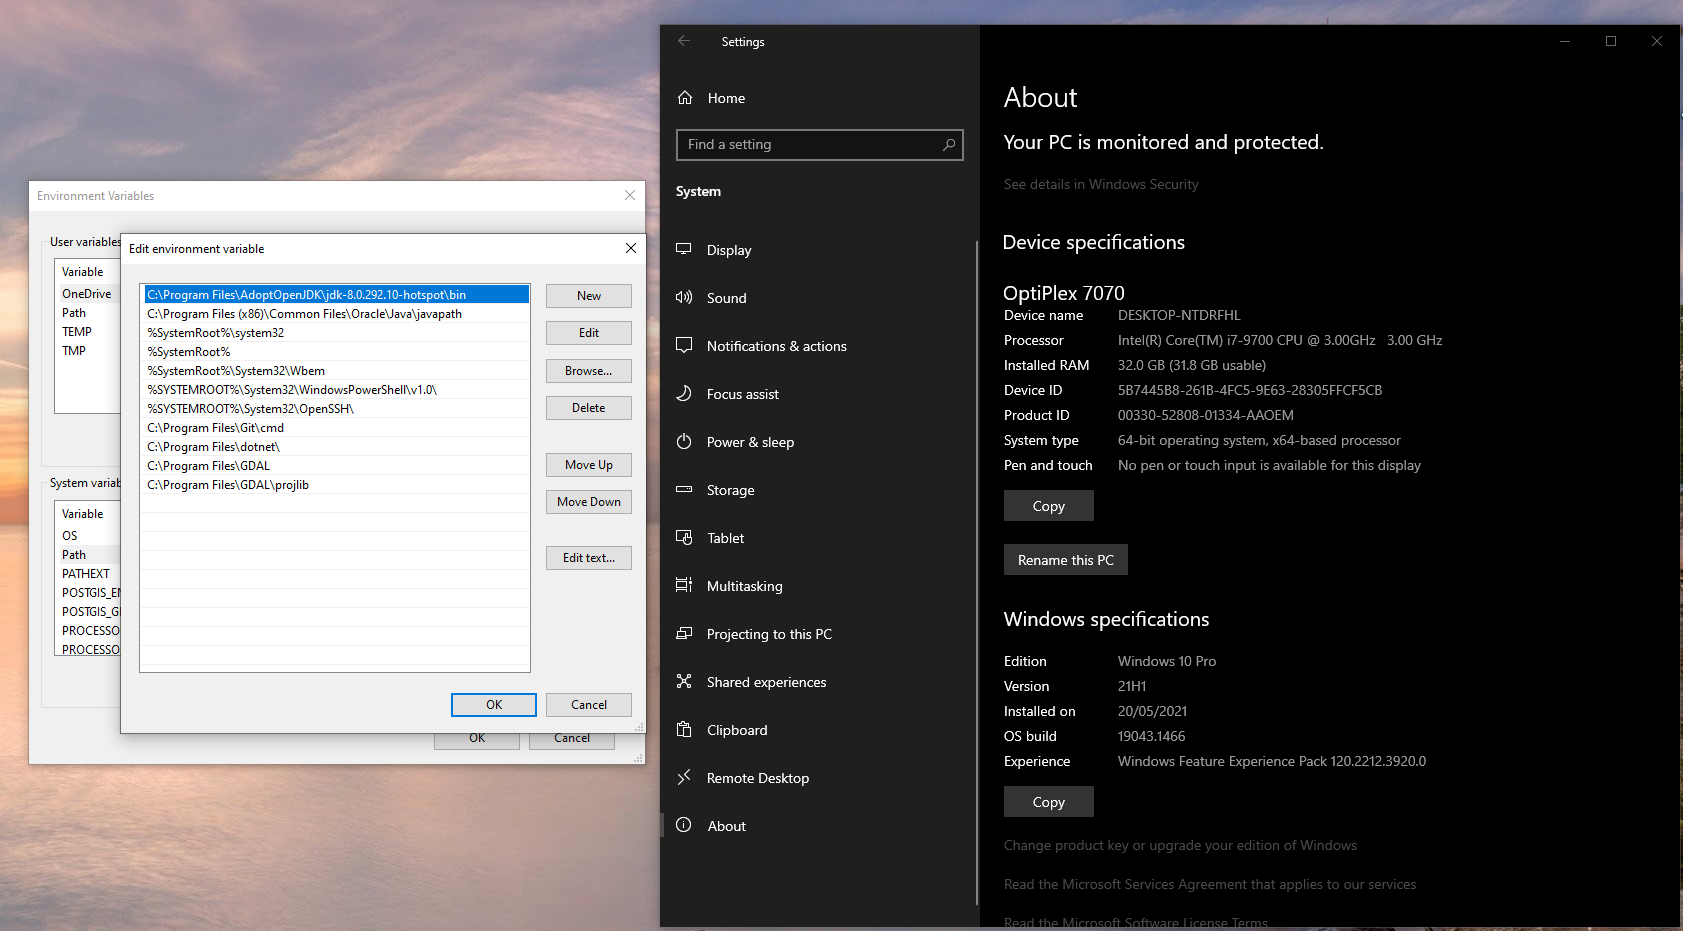Select the AdoptOpenJDK jdk-8.0.292.10-hotspot\bin entry
The width and height of the screenshot is (1683, 931).
pos(336,295)
